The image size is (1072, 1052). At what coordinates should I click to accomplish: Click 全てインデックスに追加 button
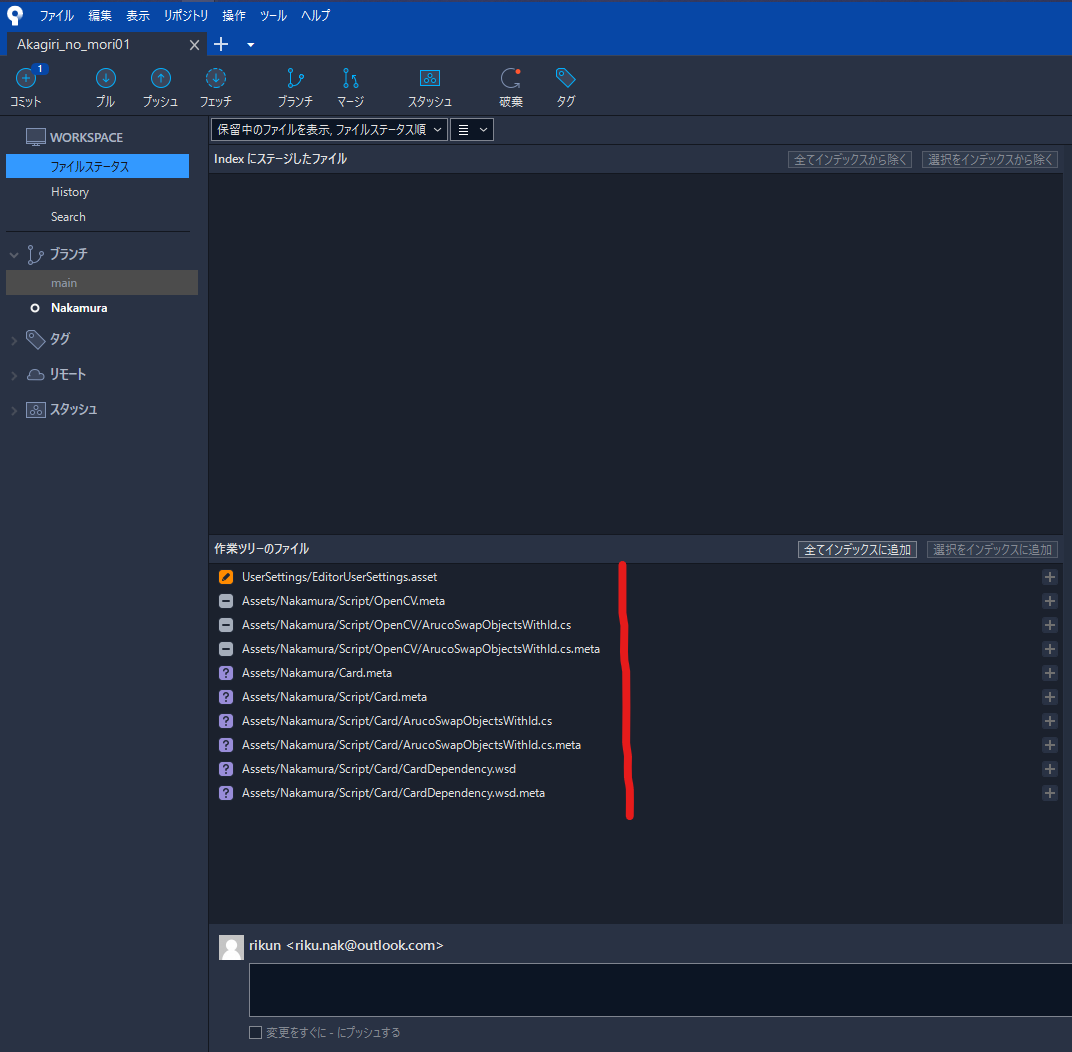pos(857,550)
